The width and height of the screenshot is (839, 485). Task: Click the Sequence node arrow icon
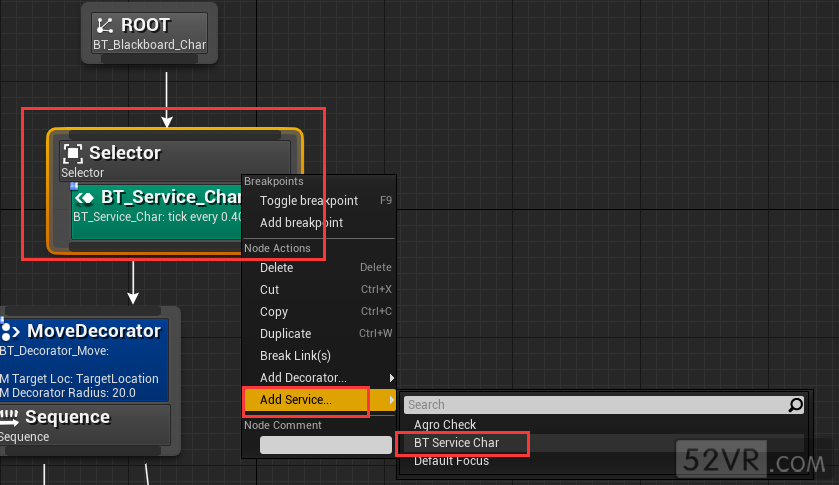point(10,417)
